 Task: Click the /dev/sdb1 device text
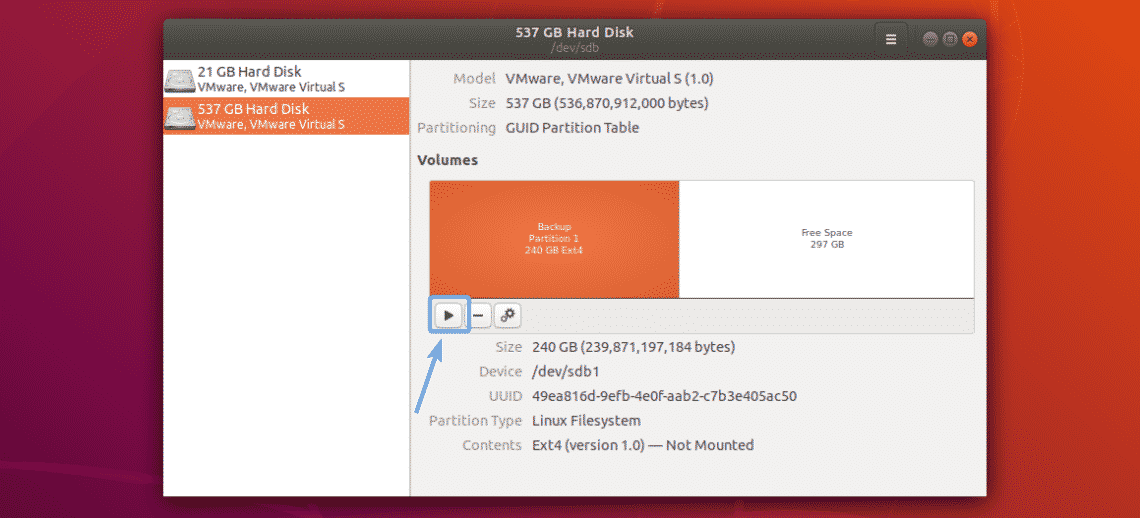[568, 372]
